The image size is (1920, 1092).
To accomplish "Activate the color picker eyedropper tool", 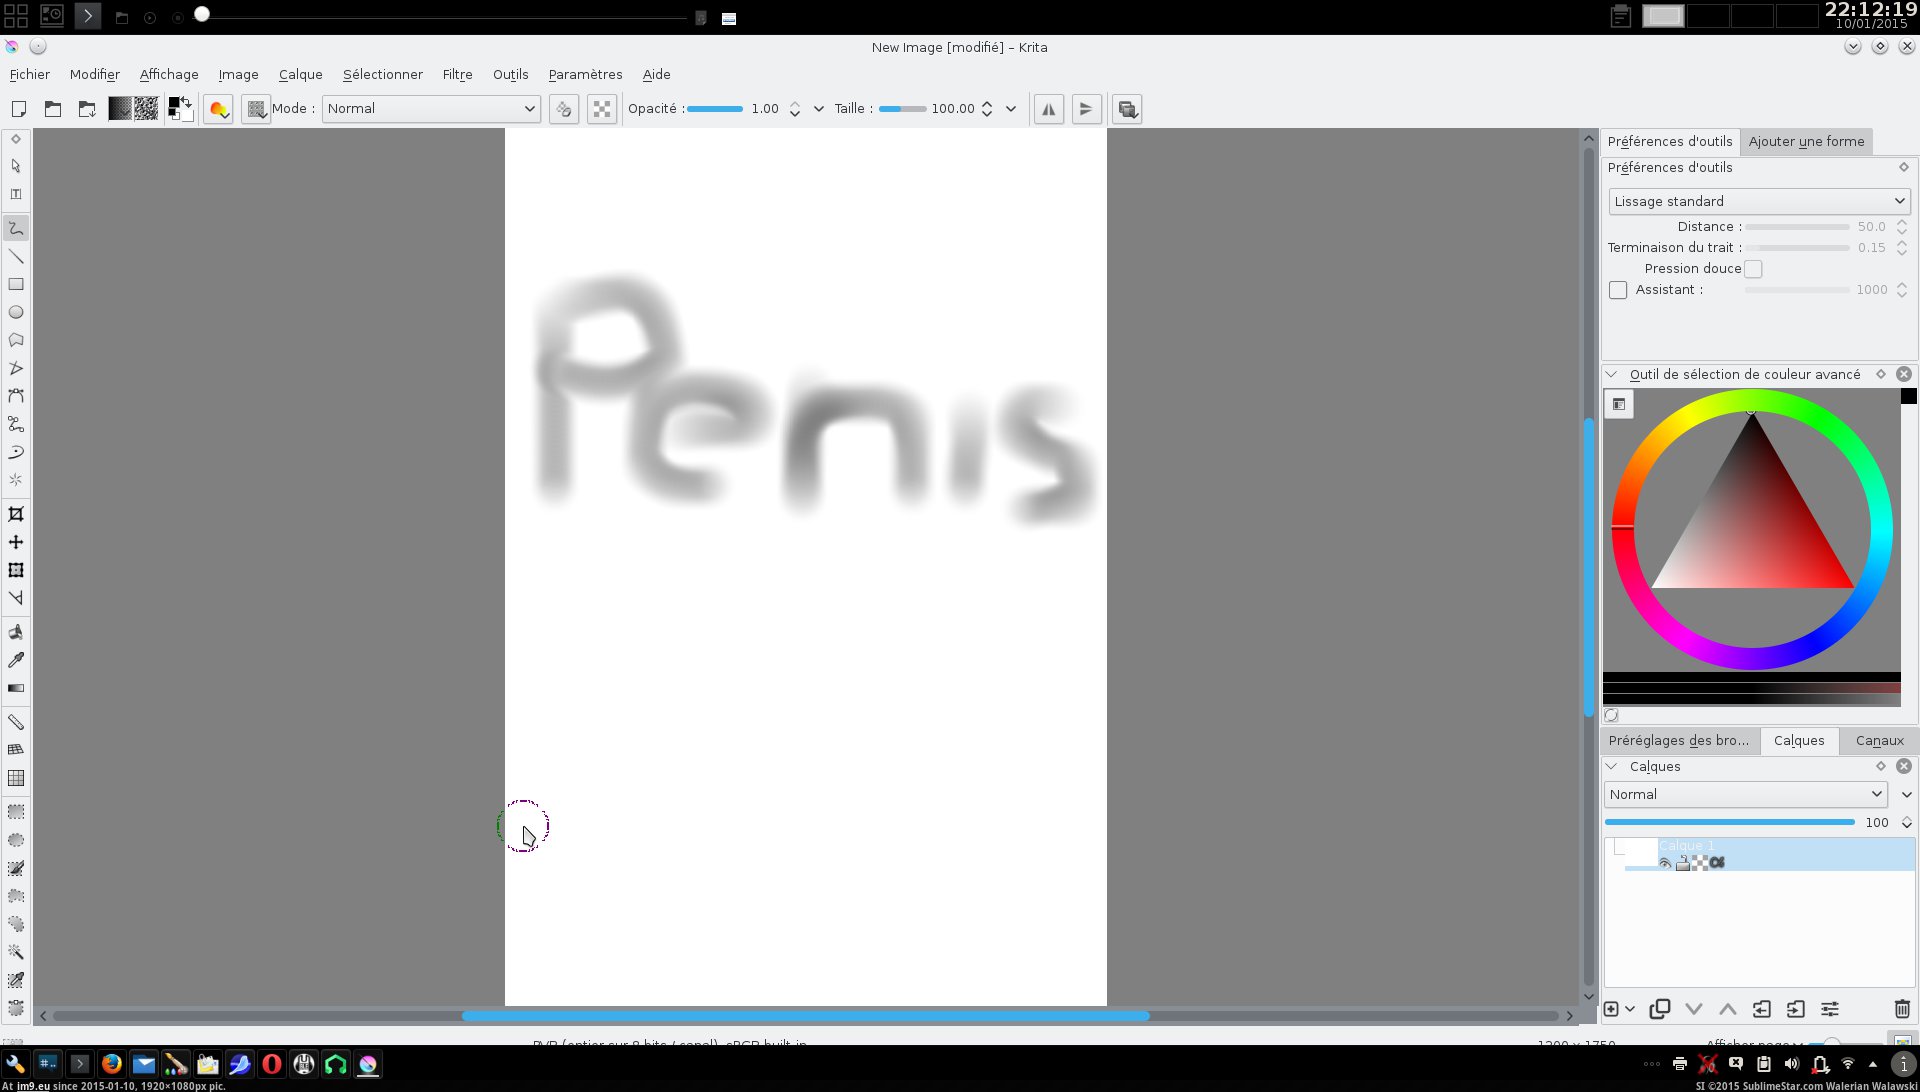I will [x=16, y=660].
